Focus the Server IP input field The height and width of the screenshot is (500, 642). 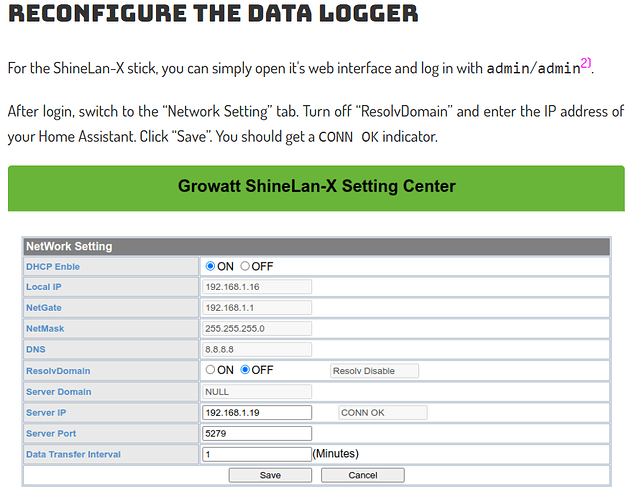click(257, 412)
